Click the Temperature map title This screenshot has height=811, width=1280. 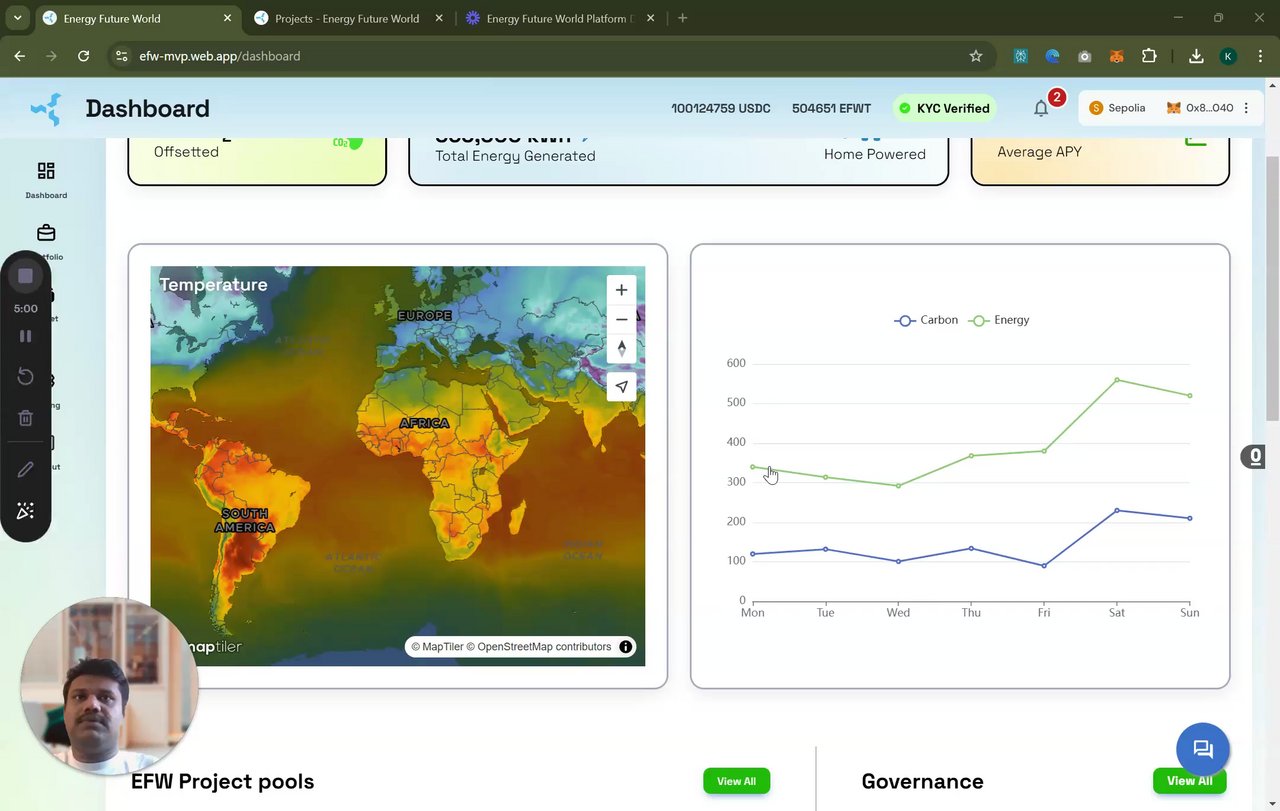point(213,285)
